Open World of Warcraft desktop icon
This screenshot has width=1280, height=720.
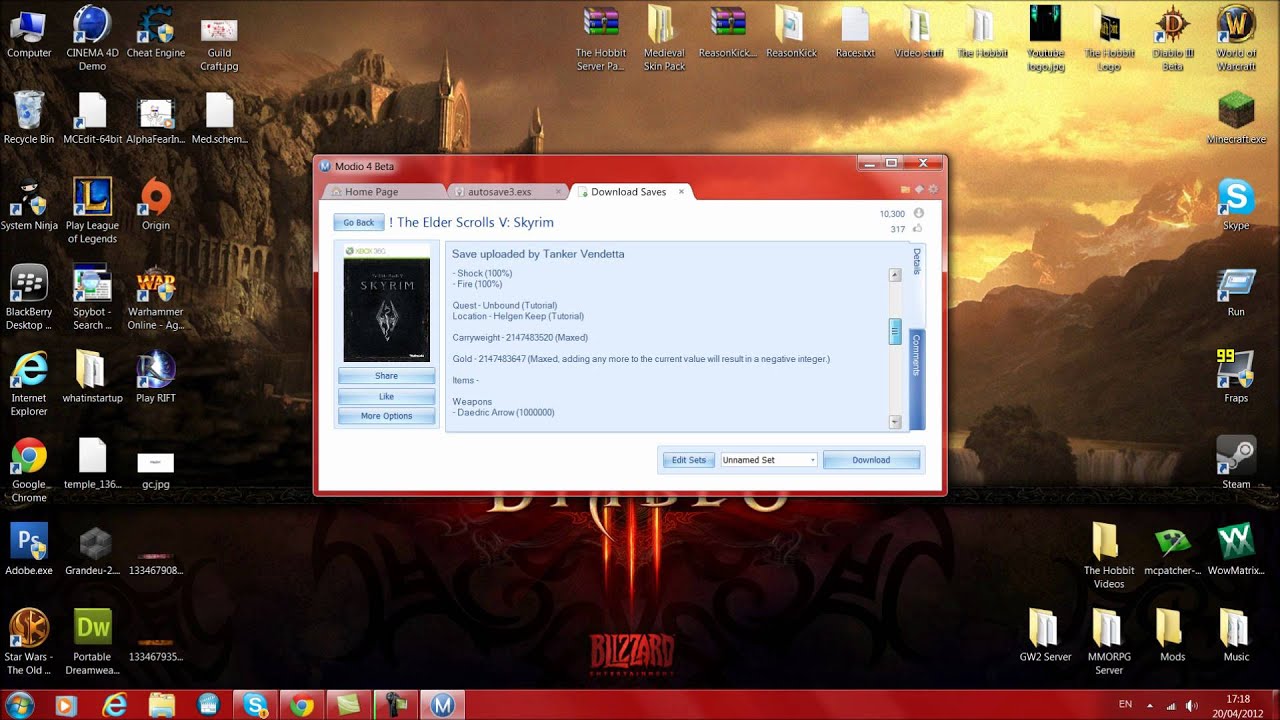[x=1236, y=38]
